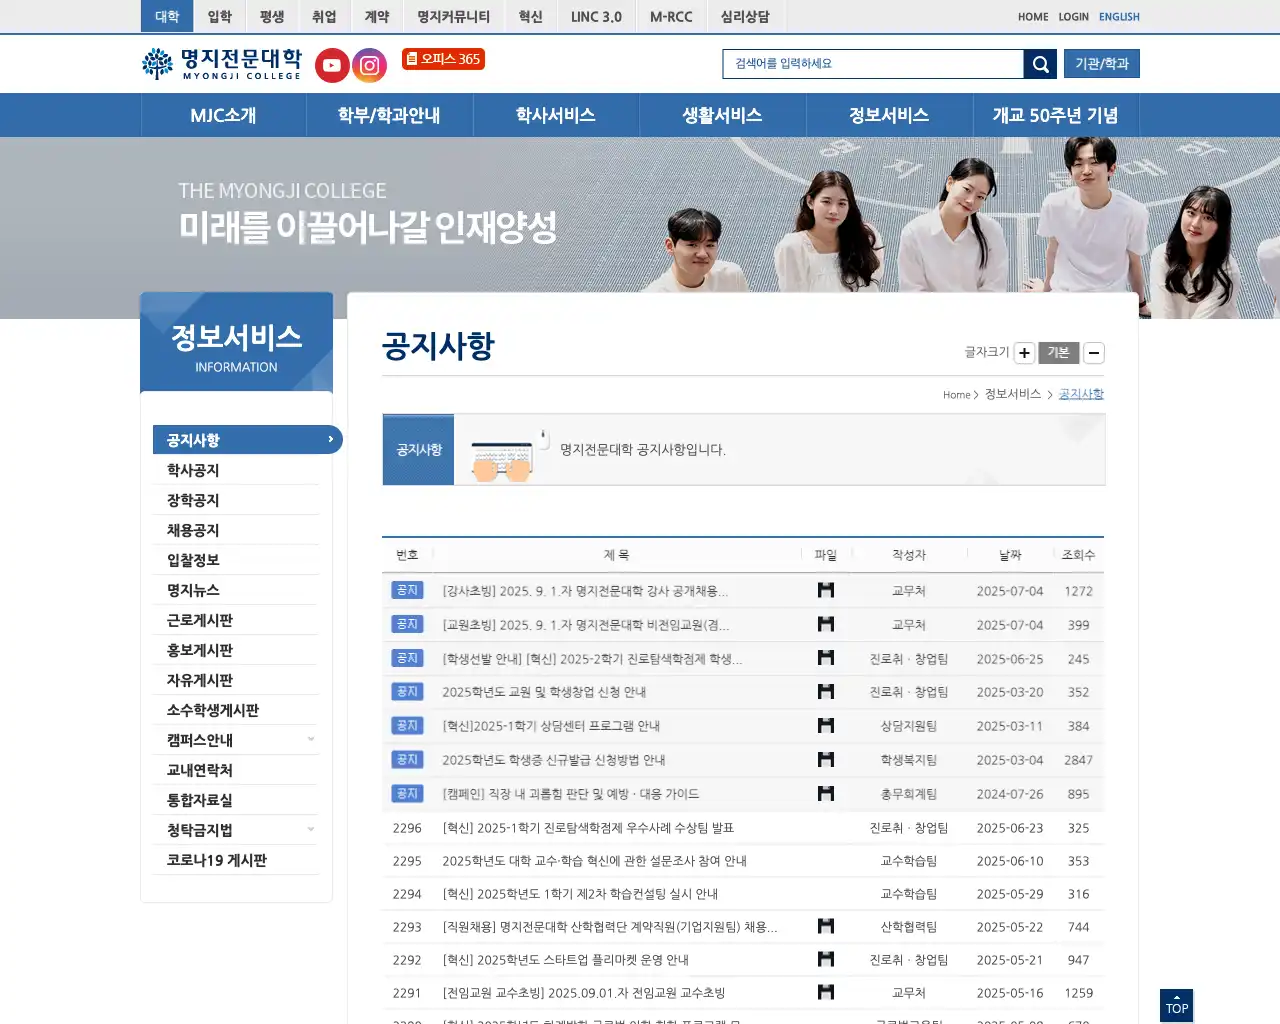Select the M-RCC top tab

[671, 16]
